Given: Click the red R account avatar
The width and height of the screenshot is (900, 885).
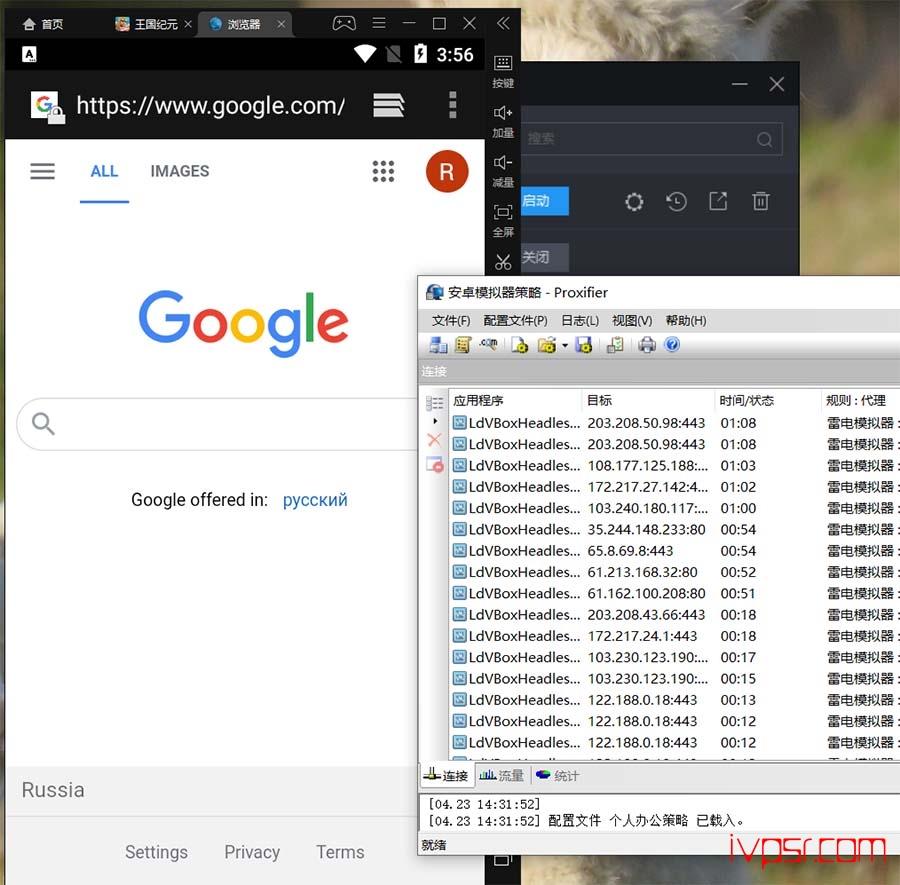Looking at the screenshot, I should (x=447, y=171).
